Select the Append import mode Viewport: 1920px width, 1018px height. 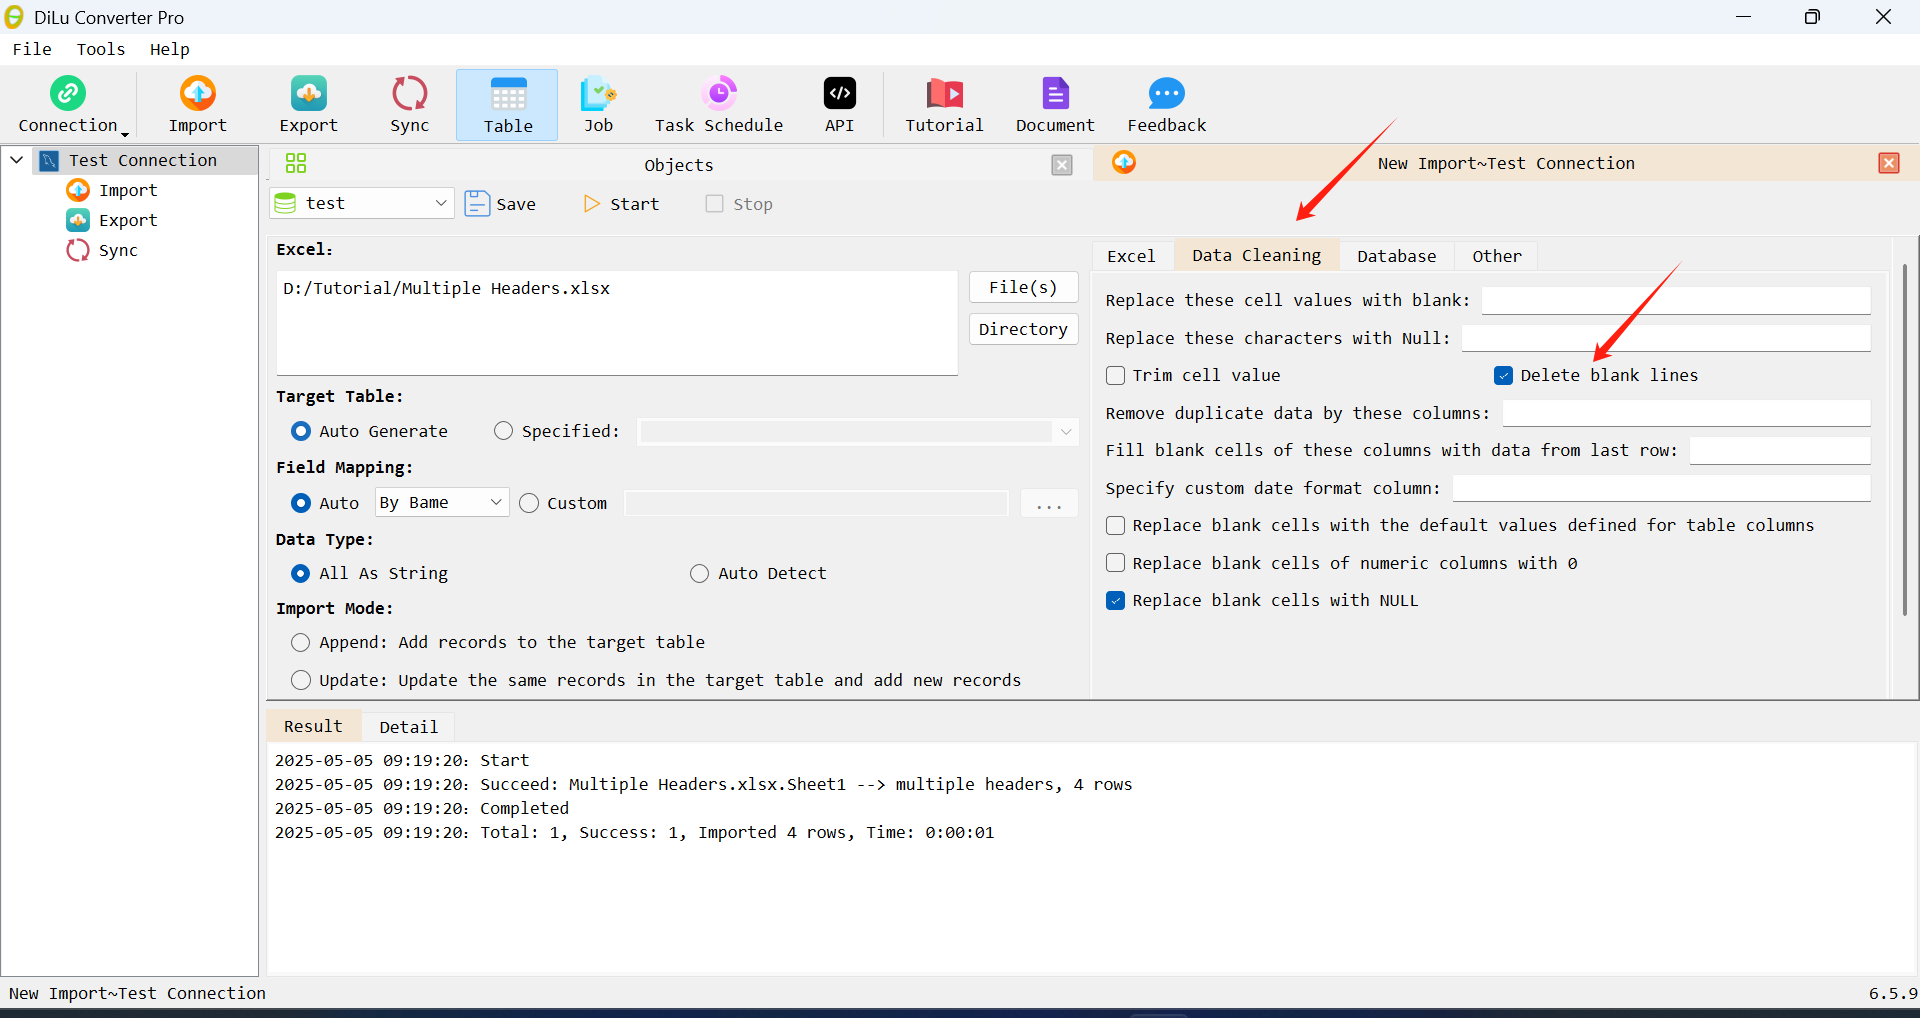click(x=301, y=642)
